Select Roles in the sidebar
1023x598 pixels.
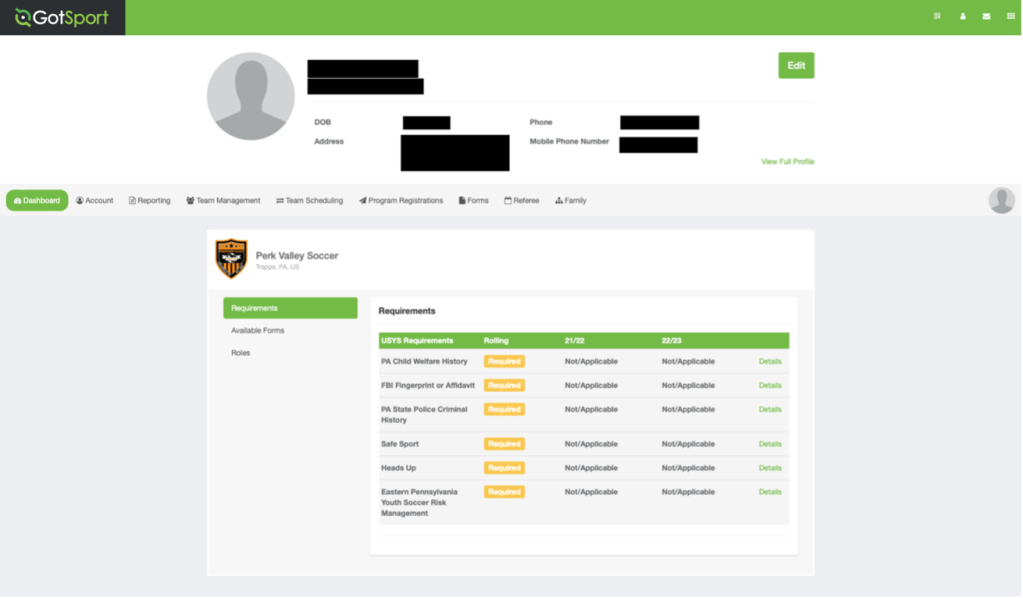point(241,353)
